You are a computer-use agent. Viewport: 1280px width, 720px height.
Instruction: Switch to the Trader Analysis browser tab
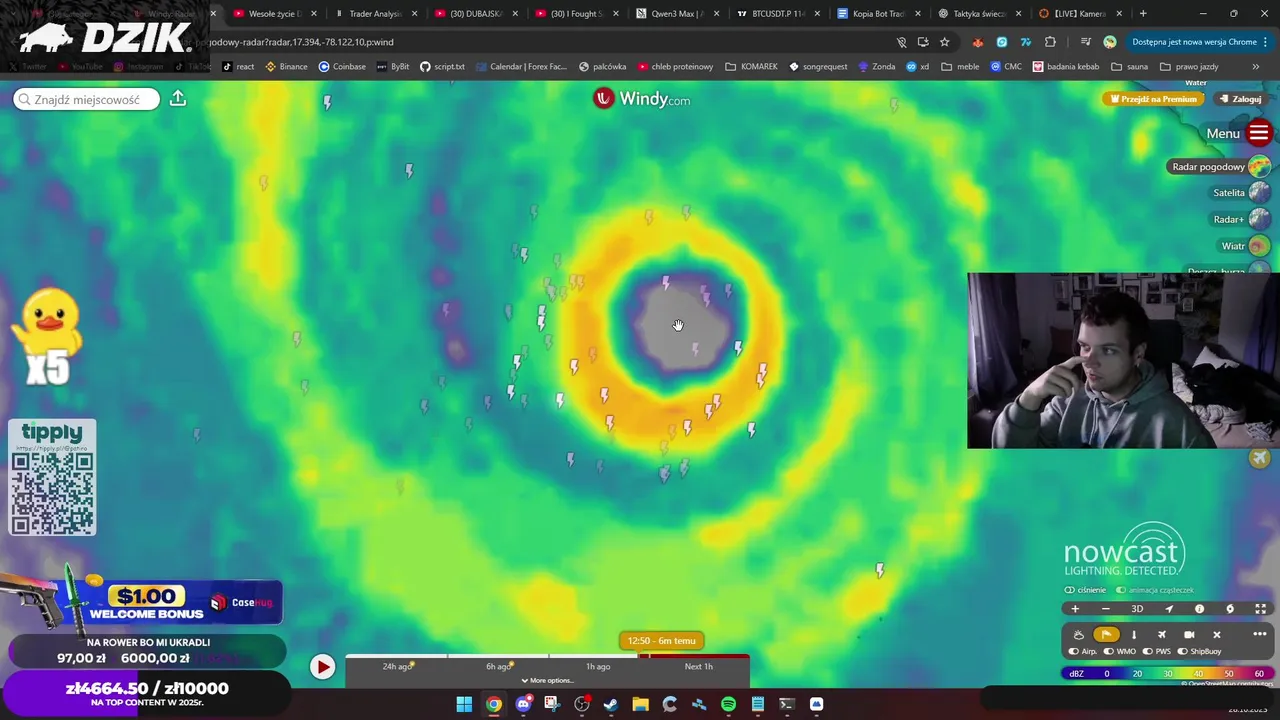tap(376, 14)
